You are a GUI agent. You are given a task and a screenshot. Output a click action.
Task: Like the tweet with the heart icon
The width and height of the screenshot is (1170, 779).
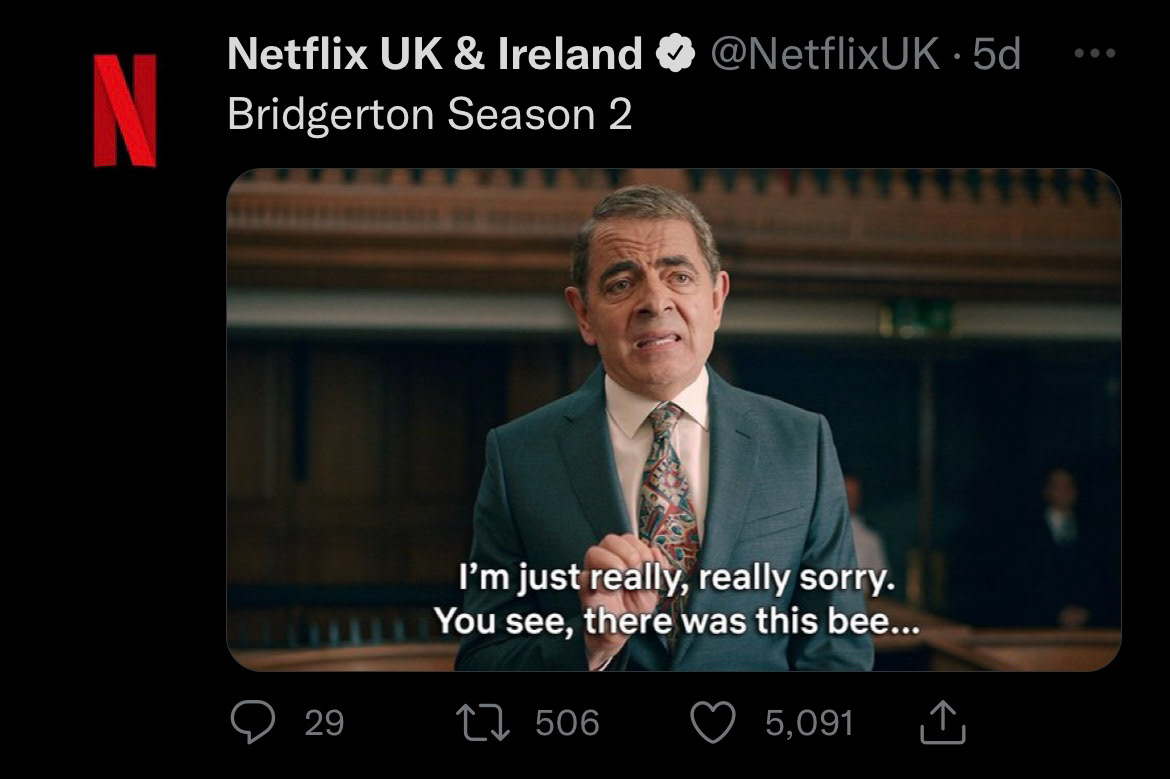pos(713,721)
